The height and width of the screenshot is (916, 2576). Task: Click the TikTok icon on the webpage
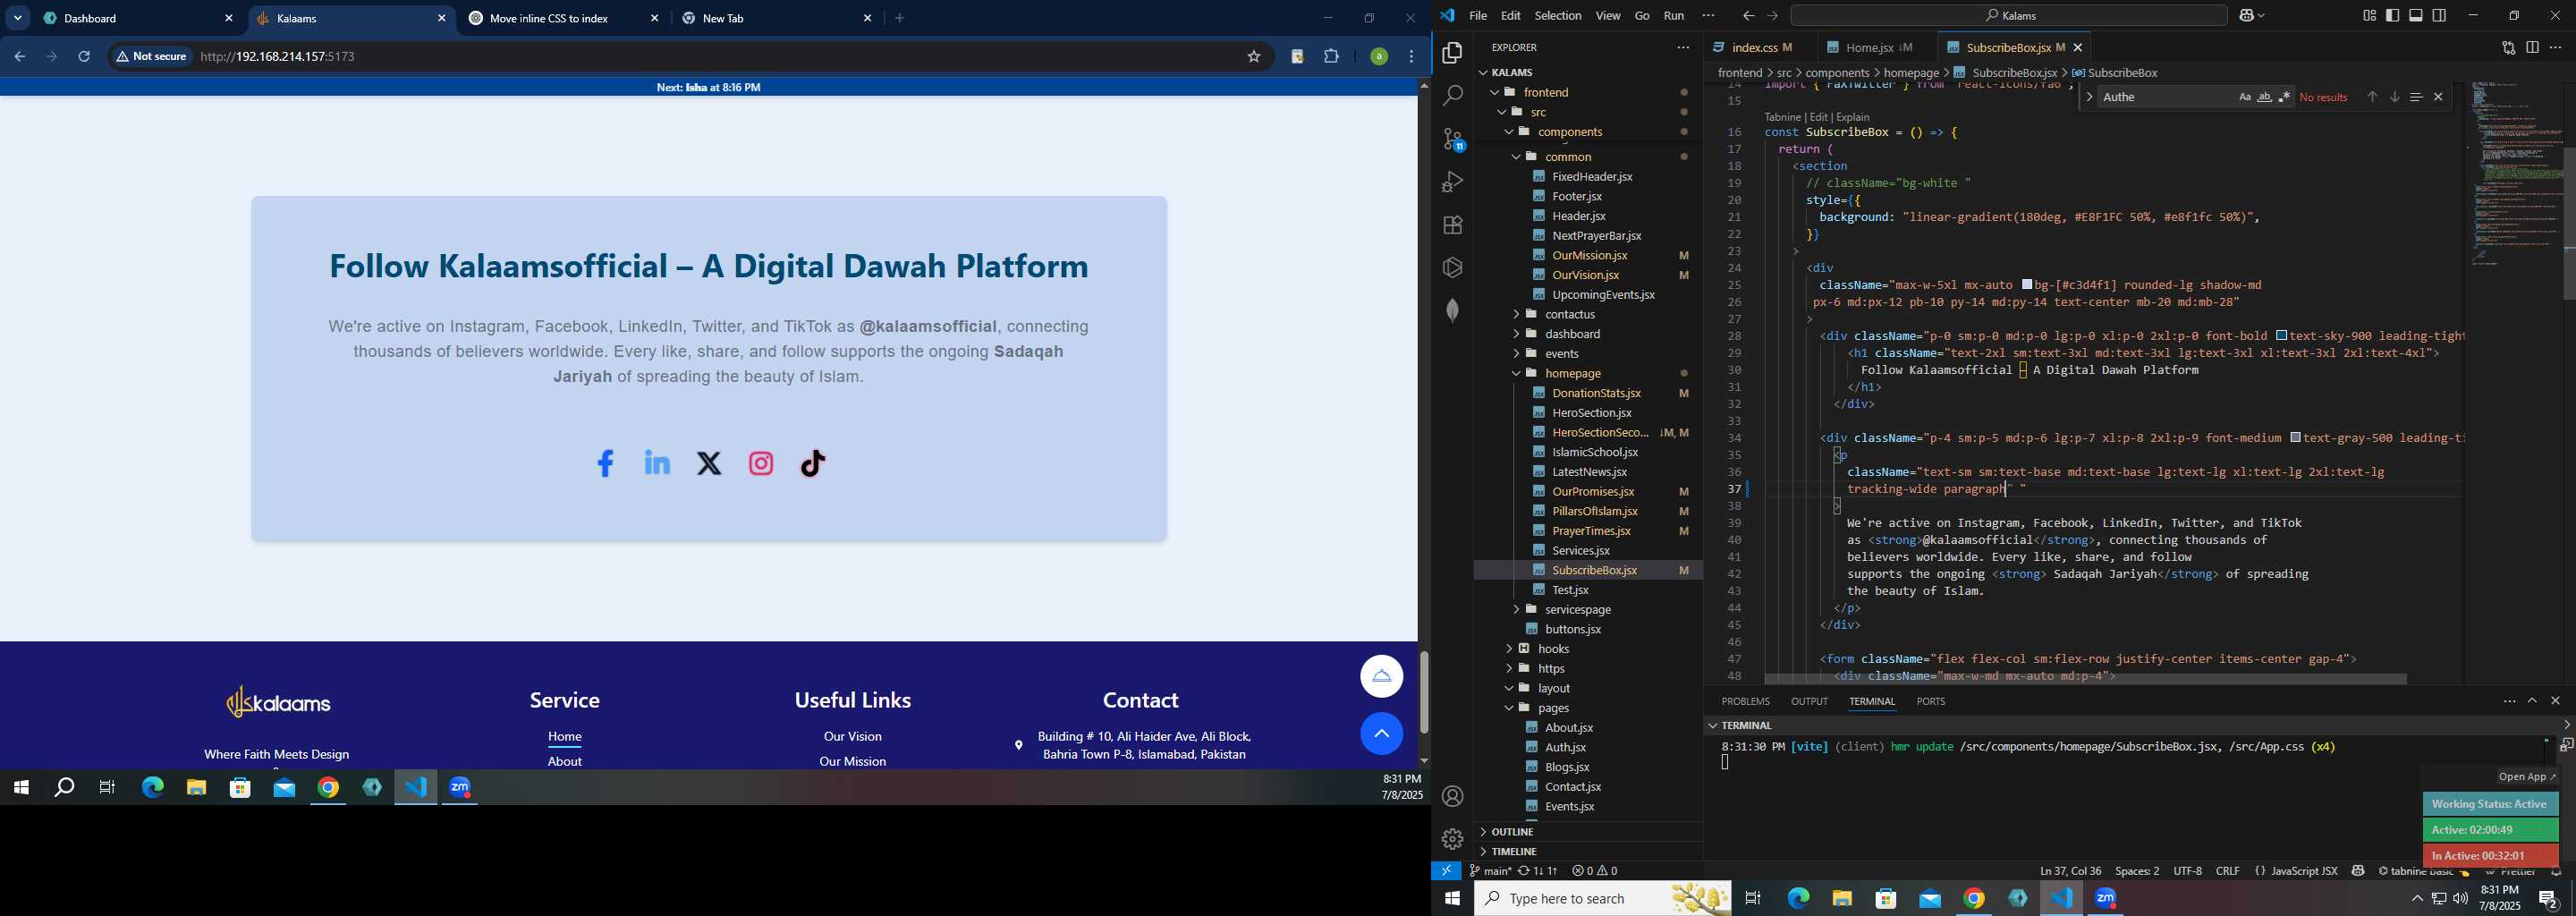pos(813,463)
